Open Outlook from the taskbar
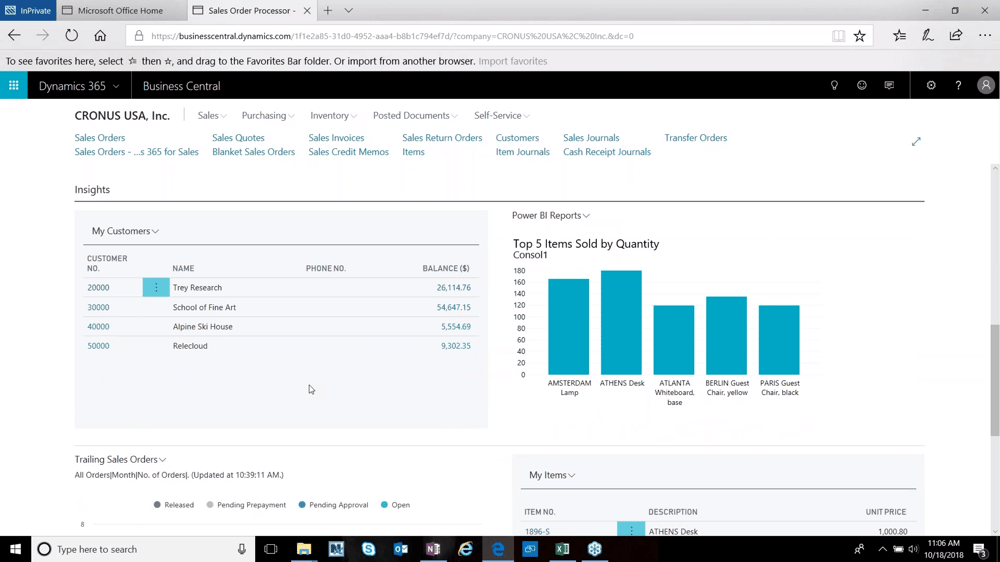The image size is (1000, 562). click(x=401, y=549)
